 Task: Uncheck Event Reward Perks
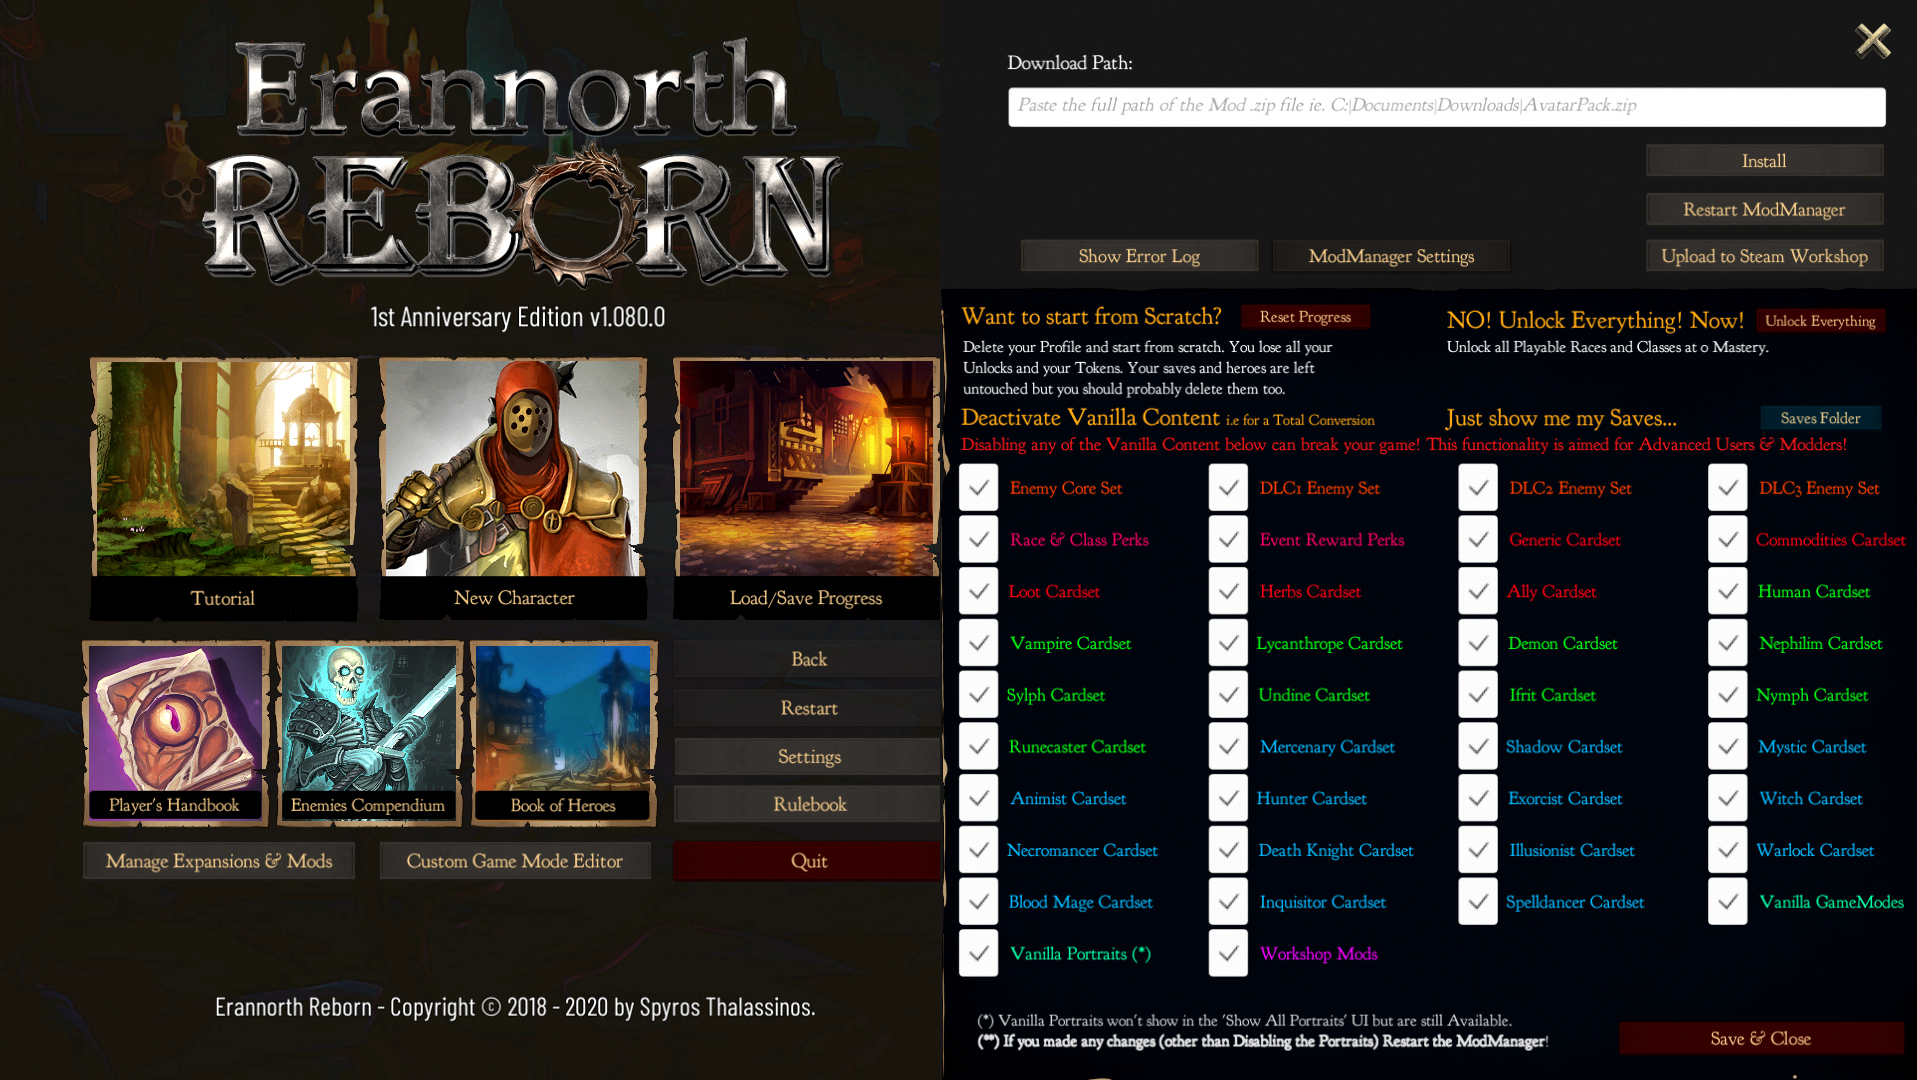[1228, 540]
